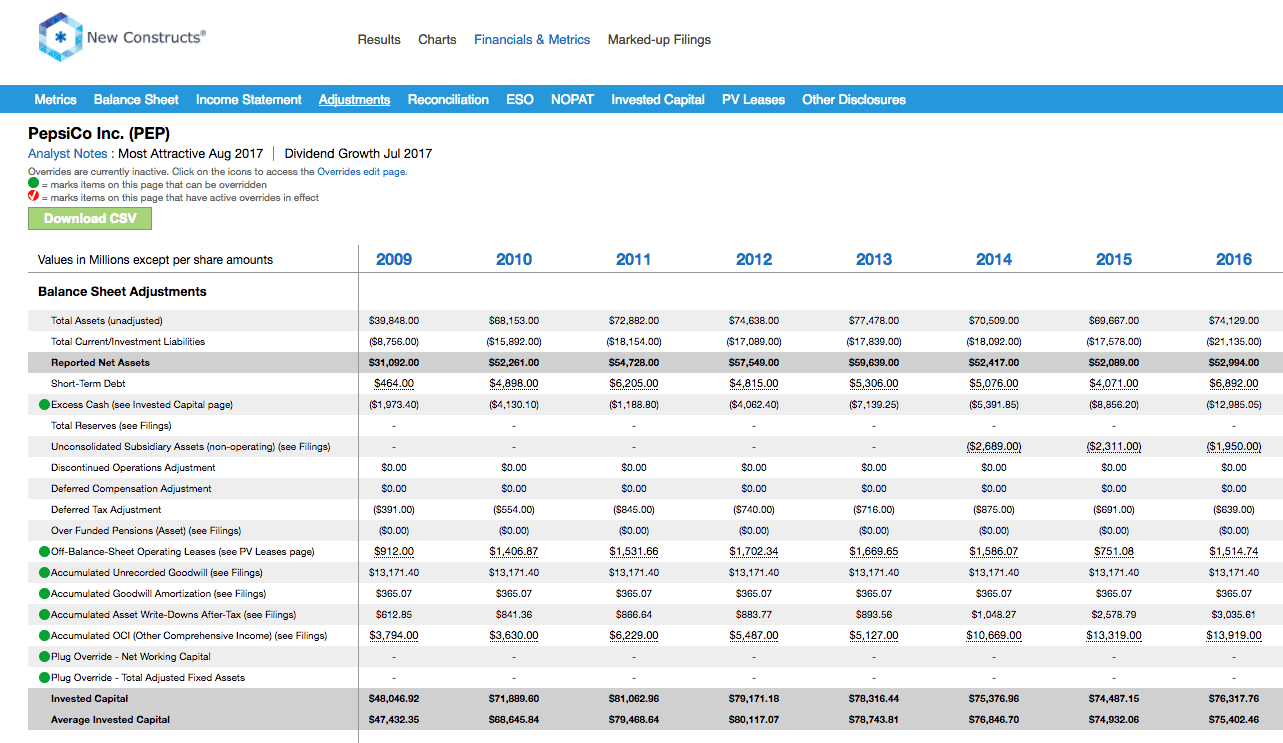Select 2009 Invested Capital cell $48,046.92
This screenshot has width=1283, height=743.
(x=394, y=699)
